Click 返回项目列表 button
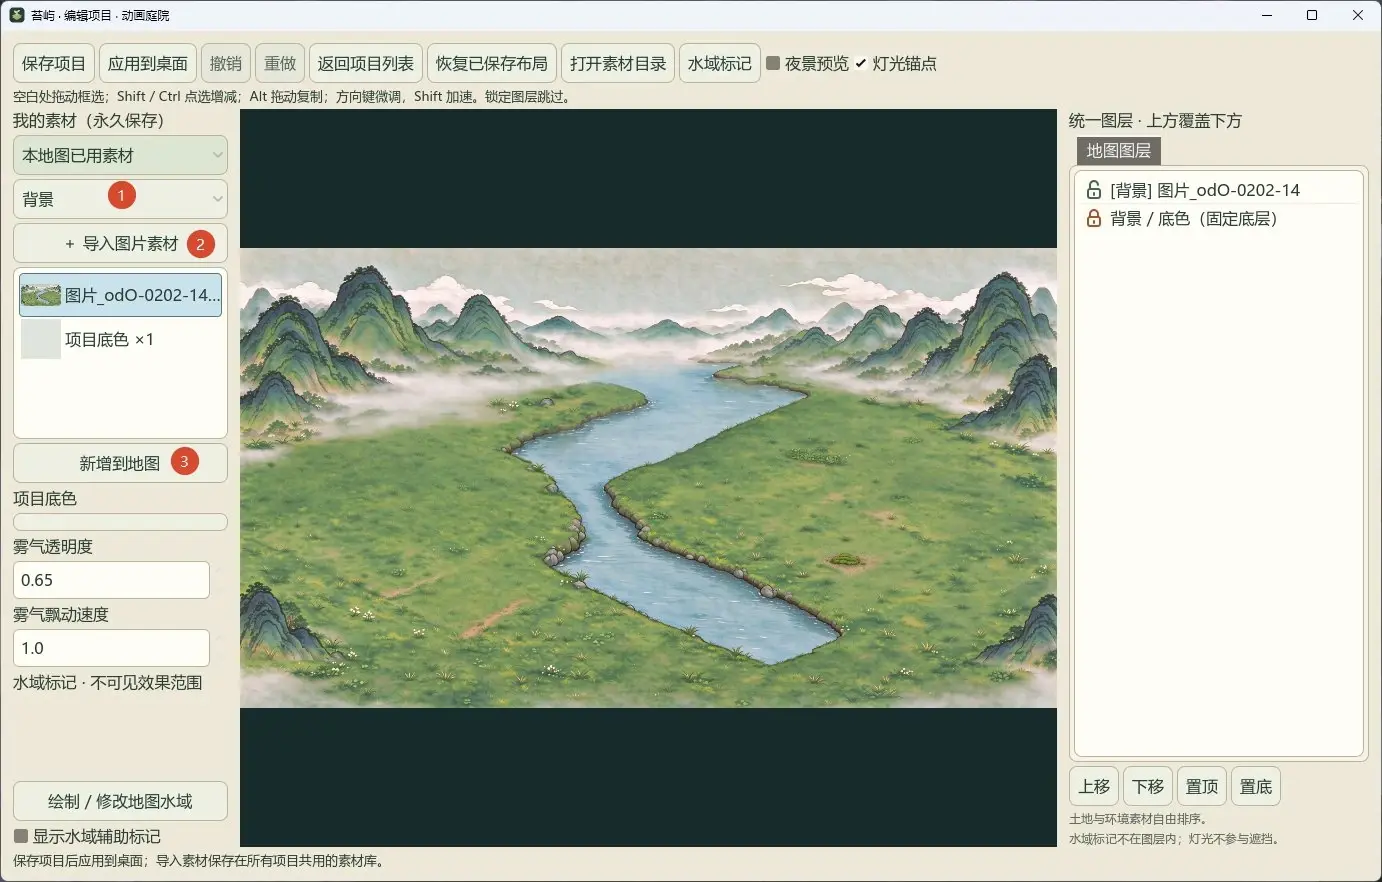 coord(366,63)
